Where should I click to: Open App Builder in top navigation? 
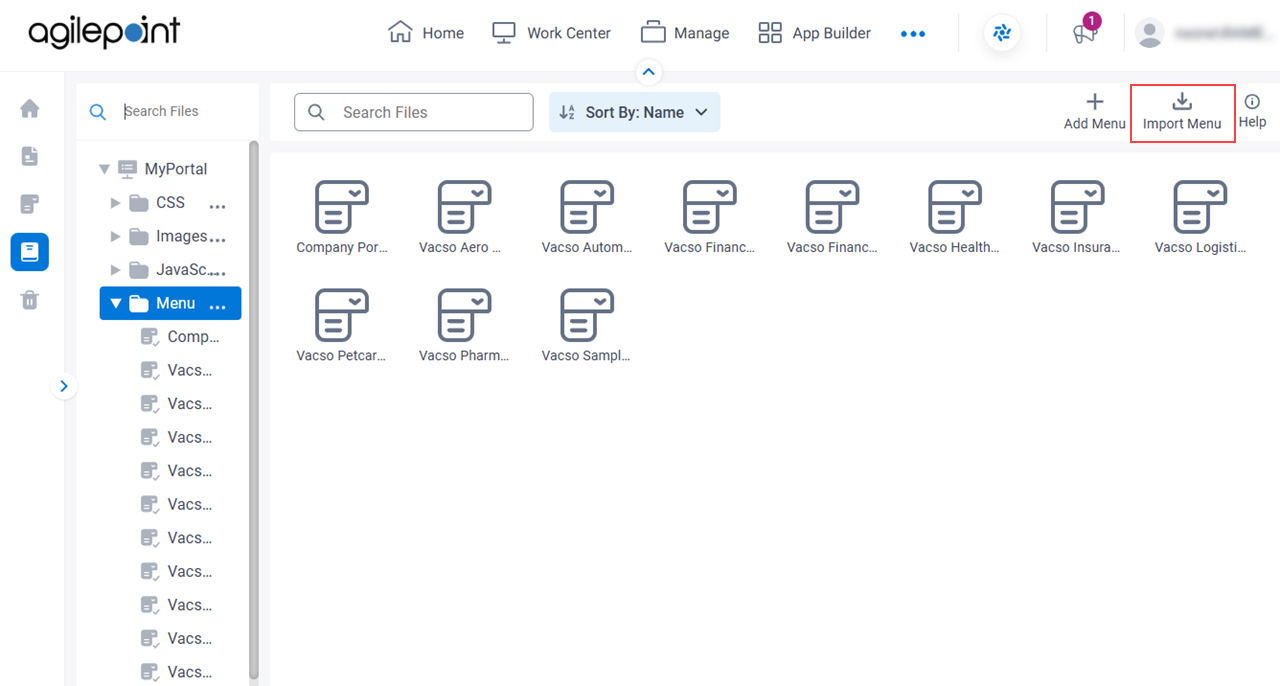click(x=814, y=33)
